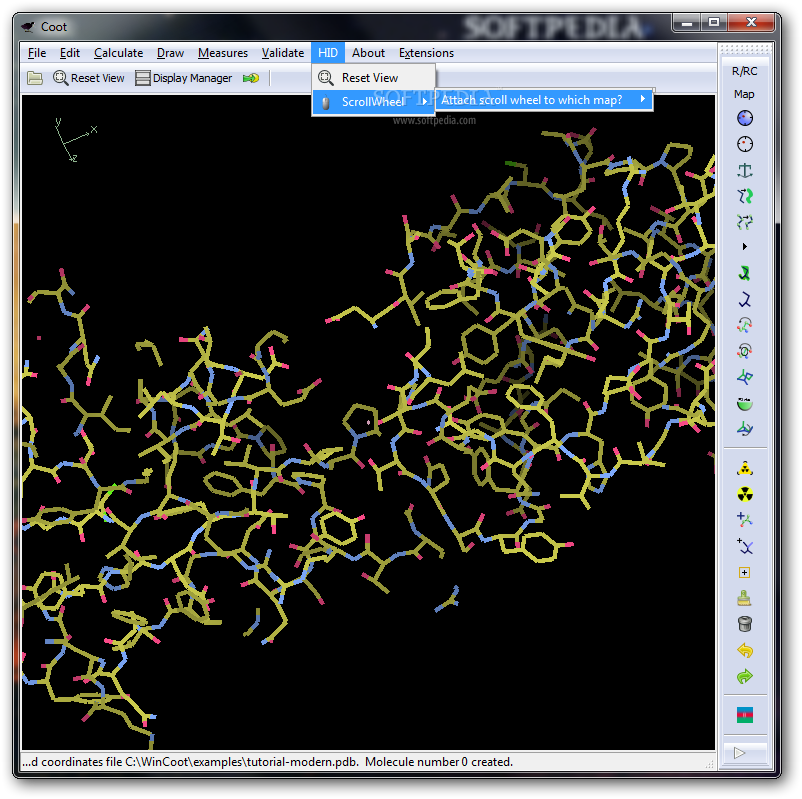
Task: Maximize the Coot window
Action: click(714, 23)
